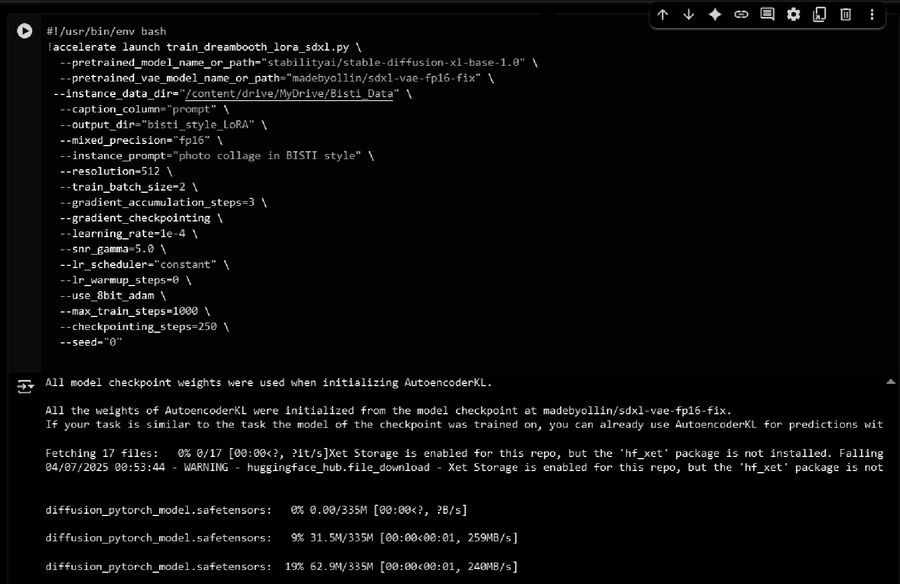900x584 pixels.
Task: Place cursor on --seed="0" line
Action: click(90, 342)
